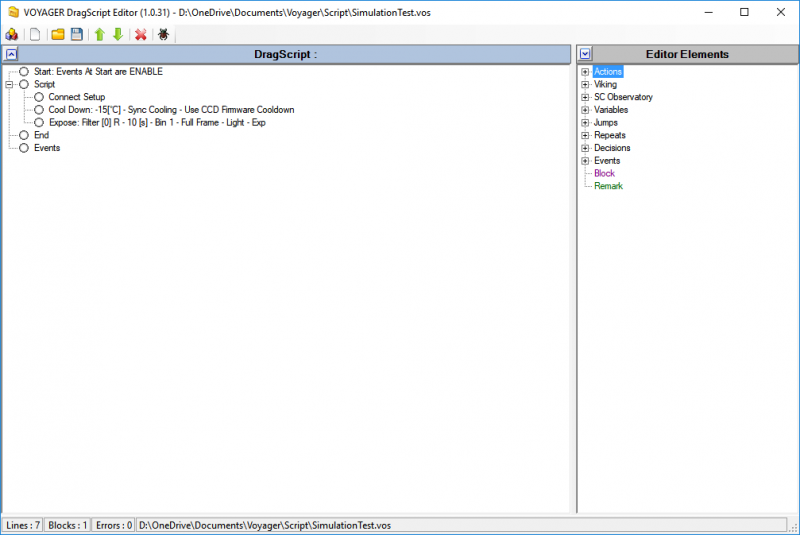The height and width of the screenshot is (535, 800).
Task: Click the file path in status bar
Action: pyautogui.click(x=265, y=525)
